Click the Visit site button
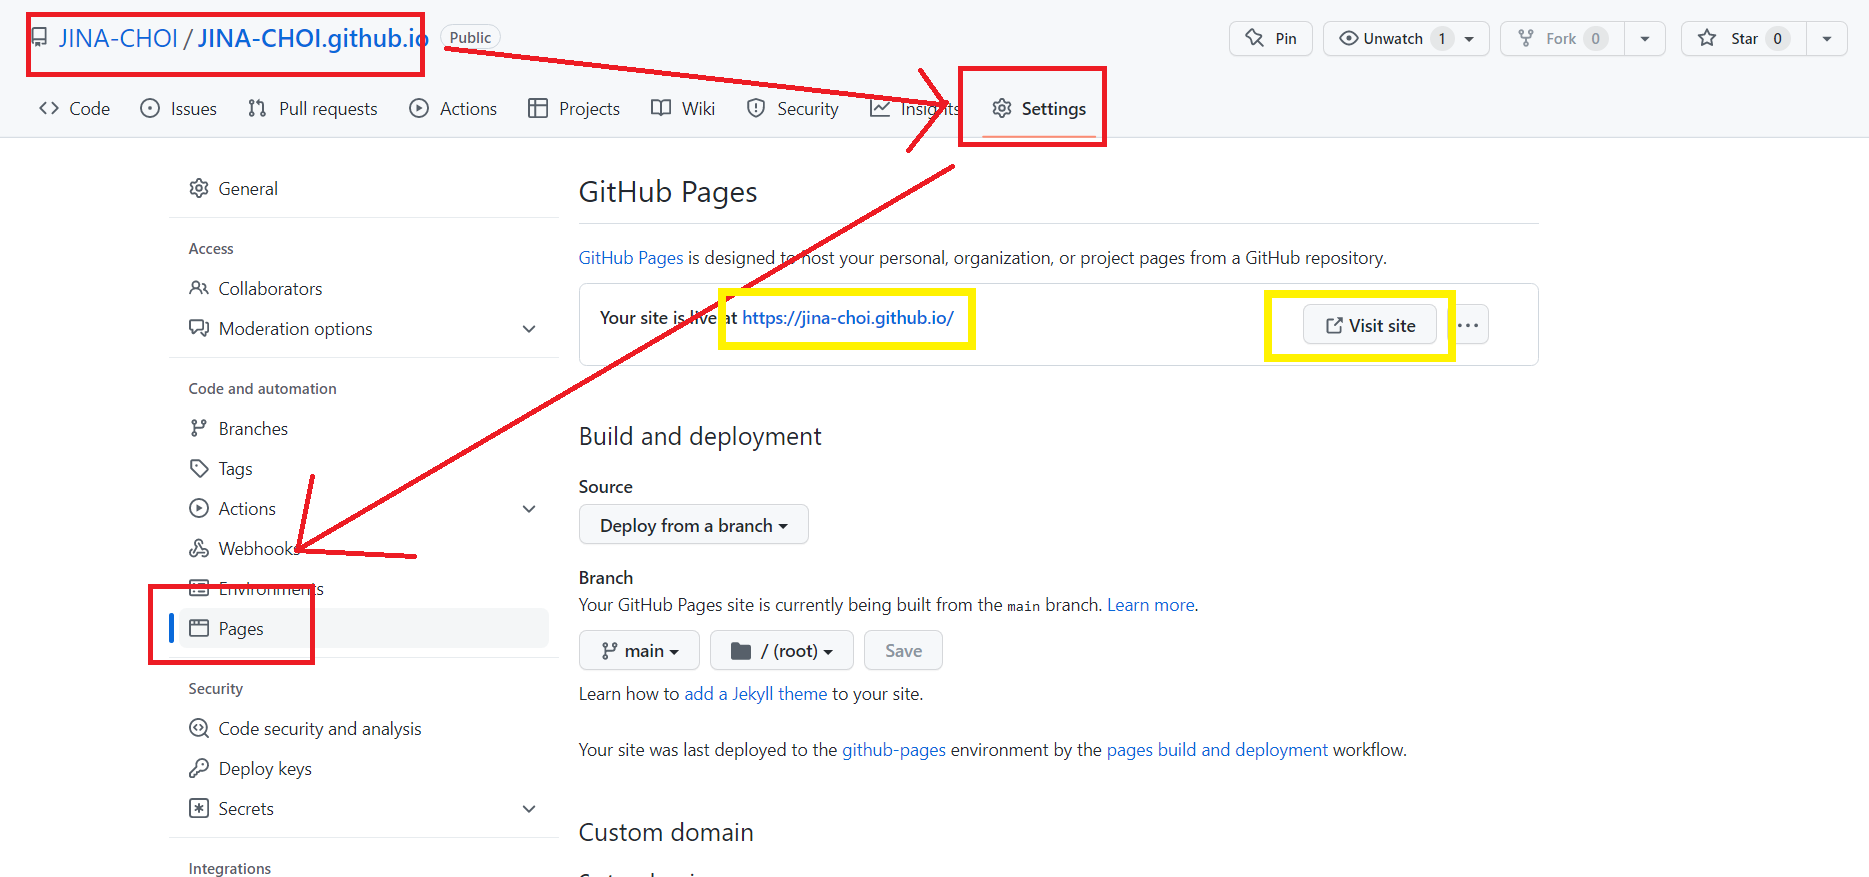1869x877 pixels. tap(1370, 325)
